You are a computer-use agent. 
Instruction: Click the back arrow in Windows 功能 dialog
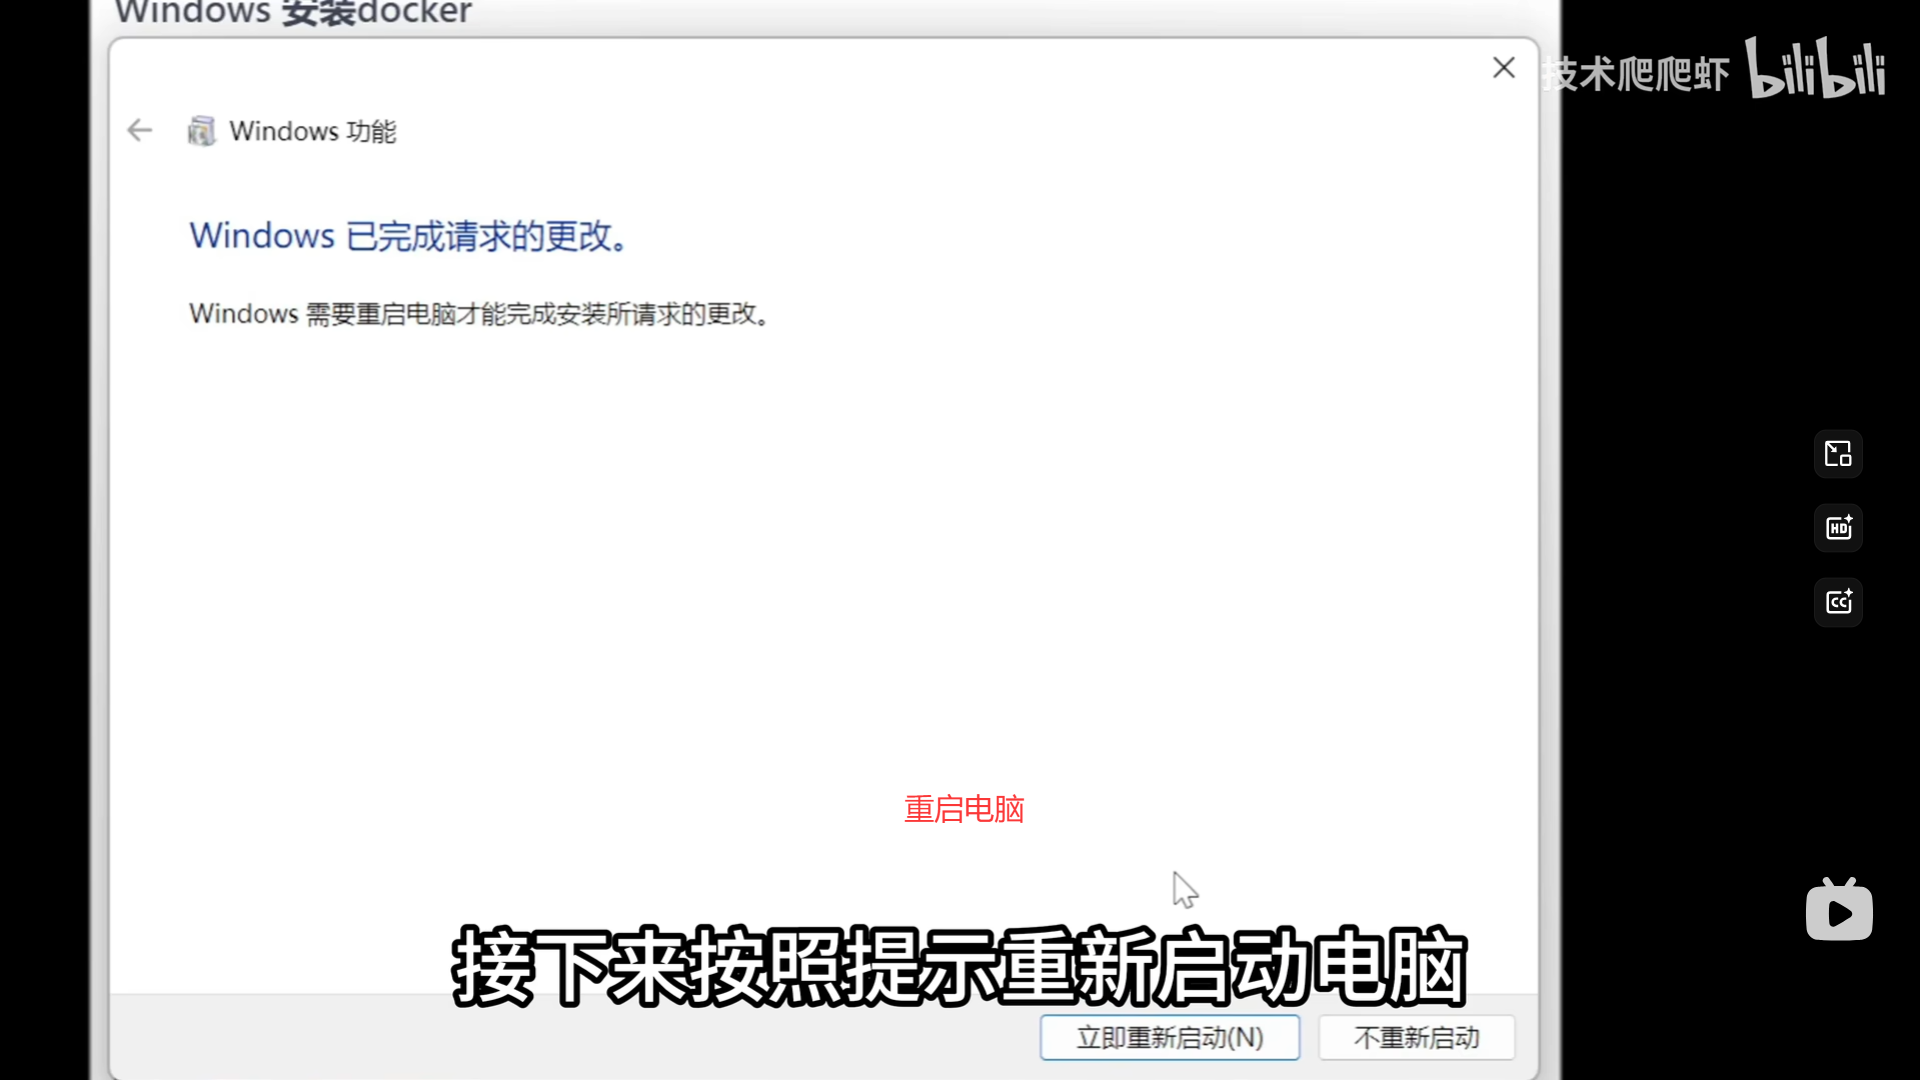[140, 130]
